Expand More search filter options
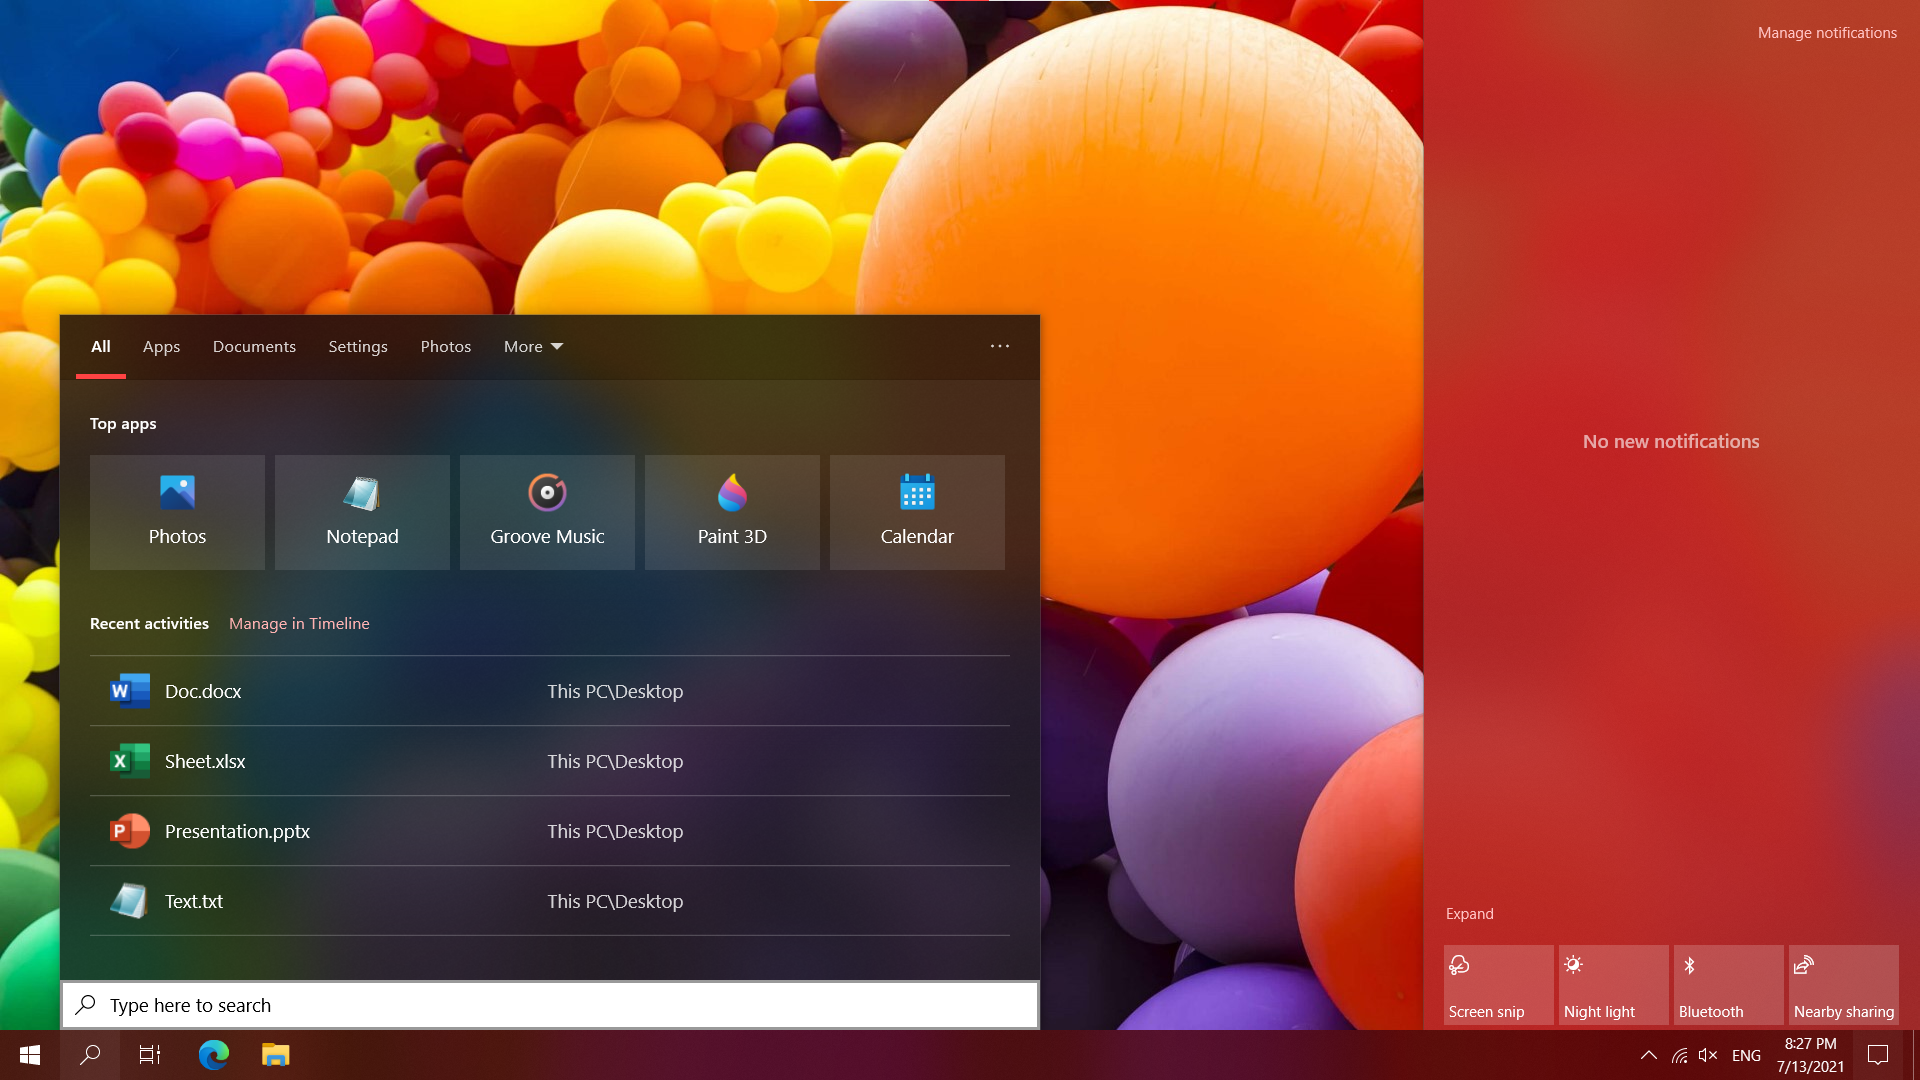 point(529,345)
